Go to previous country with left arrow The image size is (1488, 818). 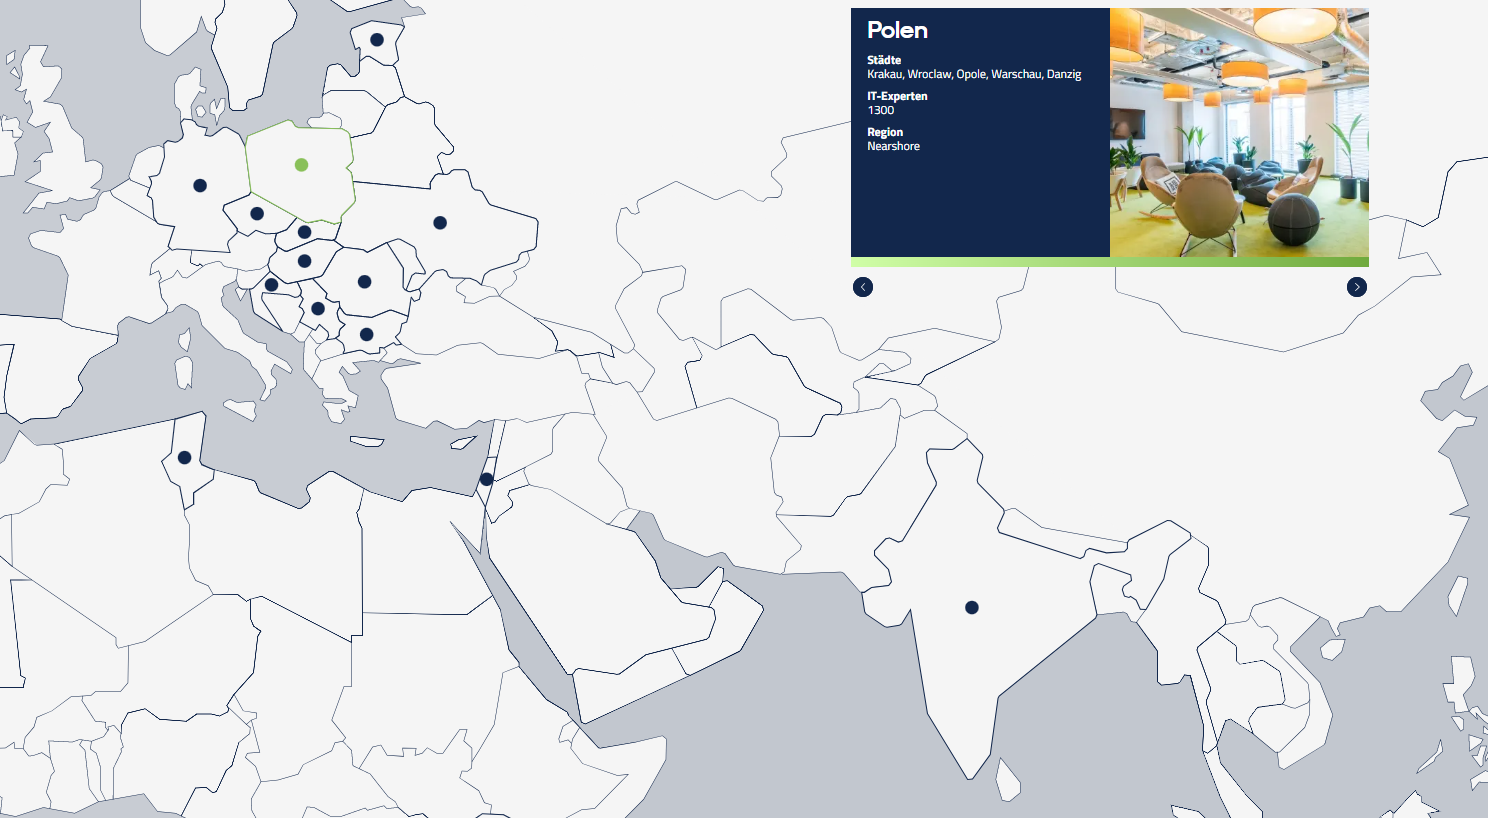(863, 288)
